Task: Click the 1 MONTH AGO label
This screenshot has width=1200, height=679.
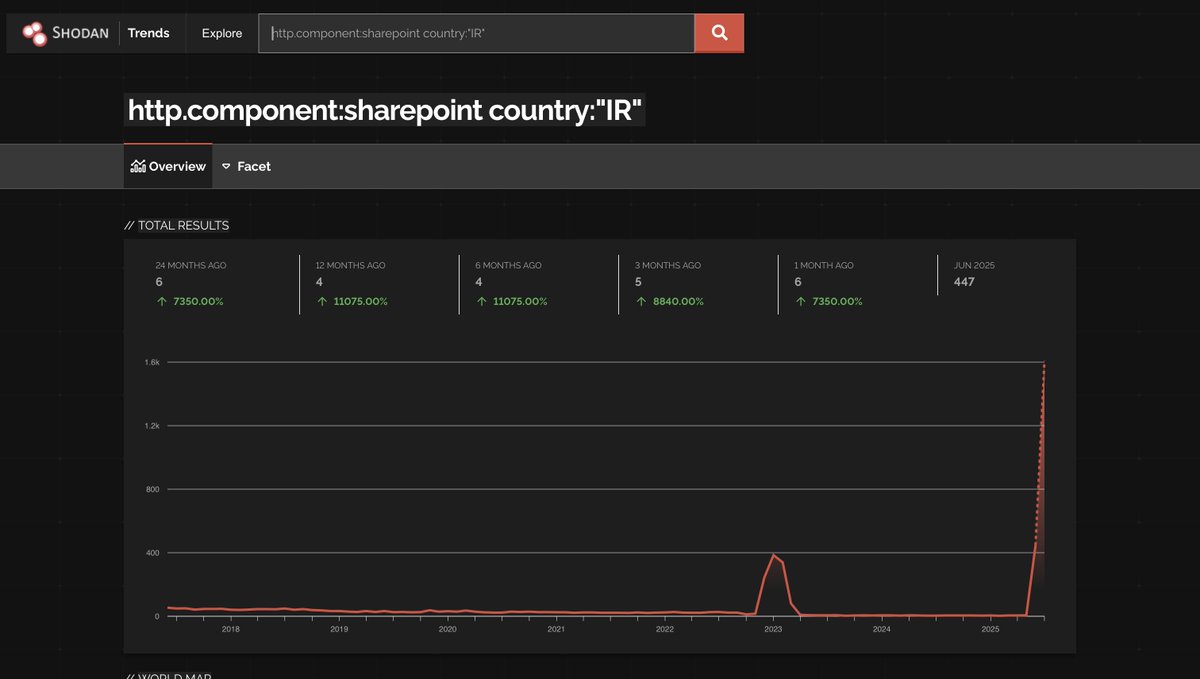Action: pyautogui.click(x=824, y=265)
